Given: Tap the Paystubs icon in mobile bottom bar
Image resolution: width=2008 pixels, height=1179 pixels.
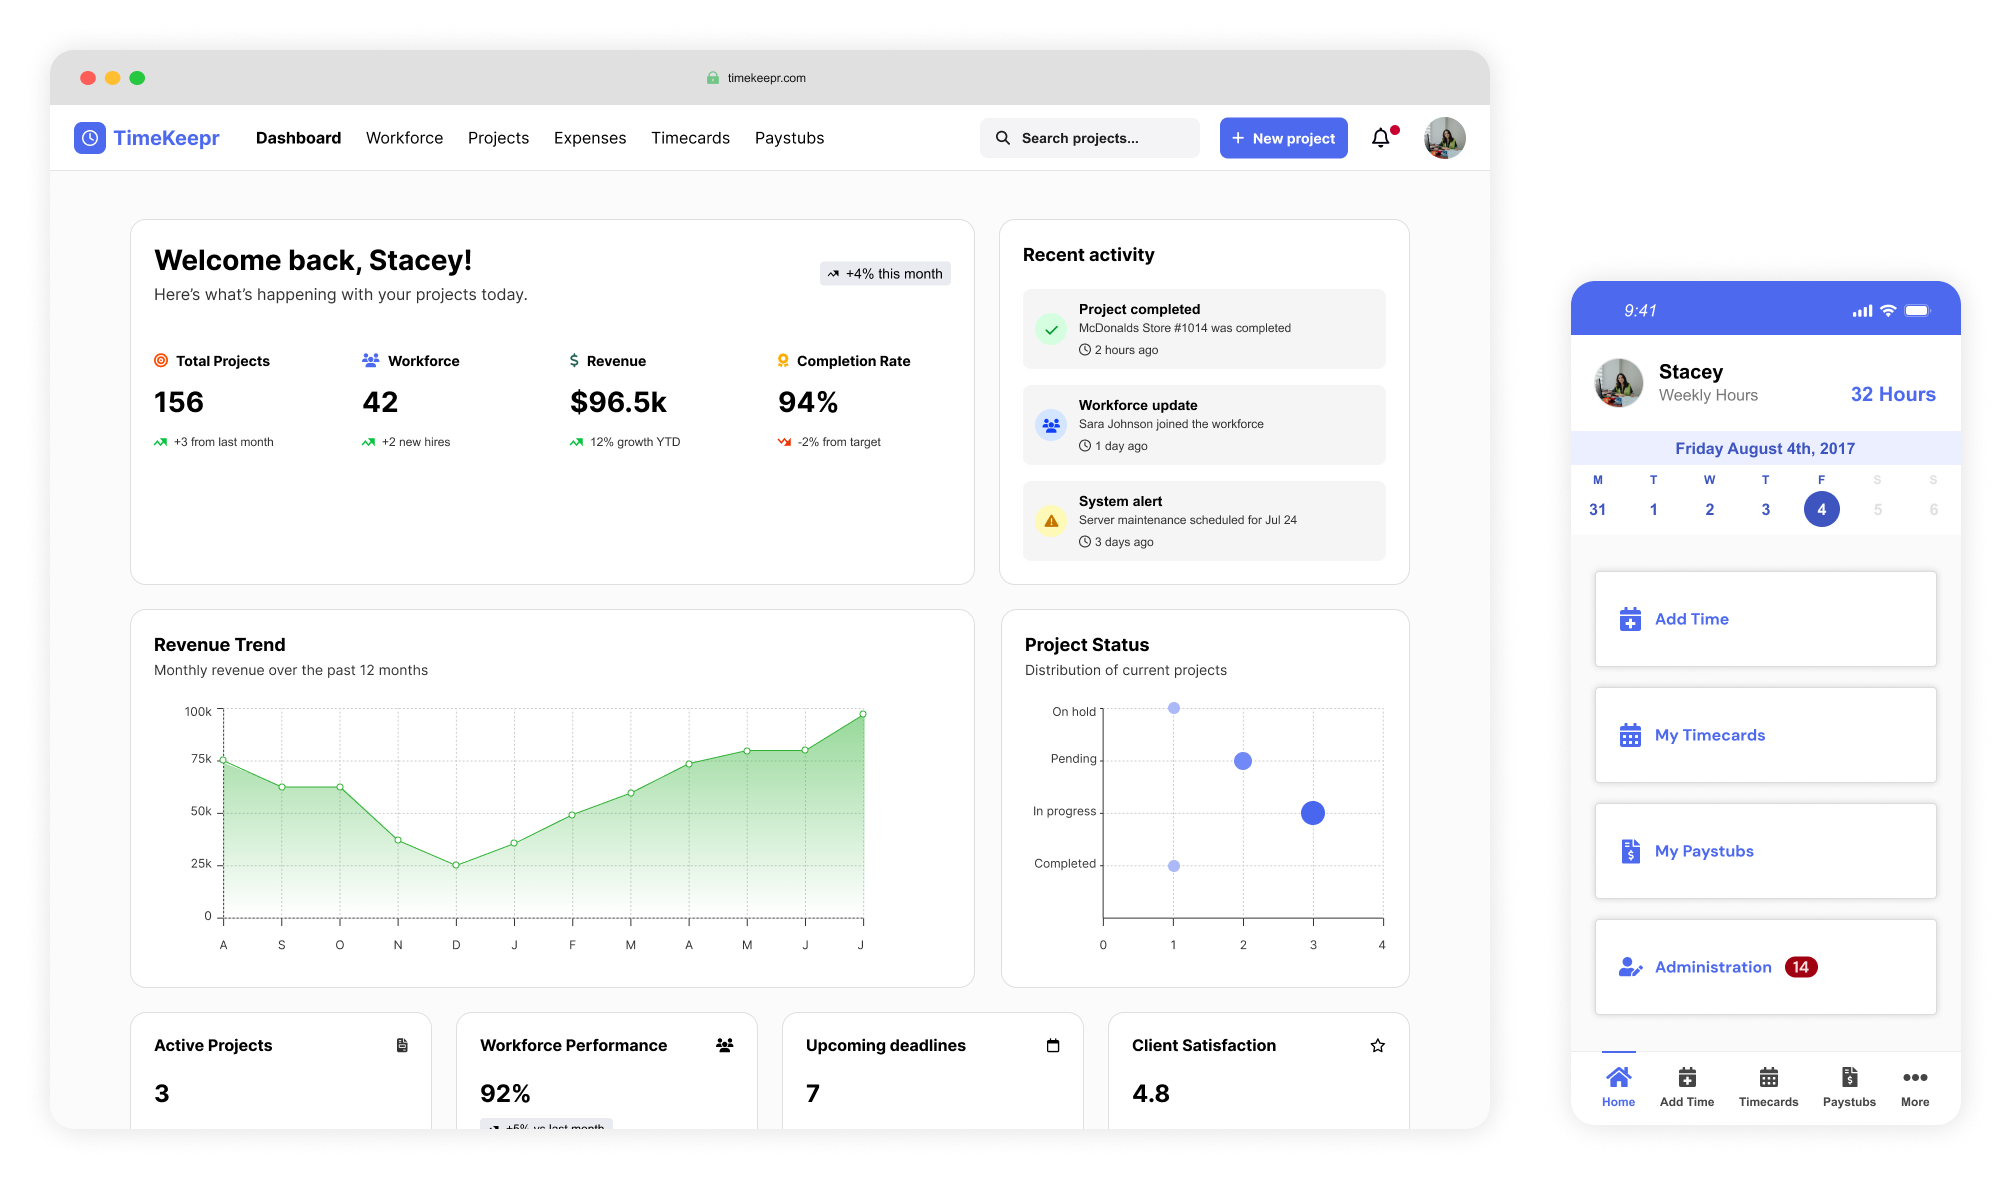Looking at the screenshot, I should click(1849, 1078).
